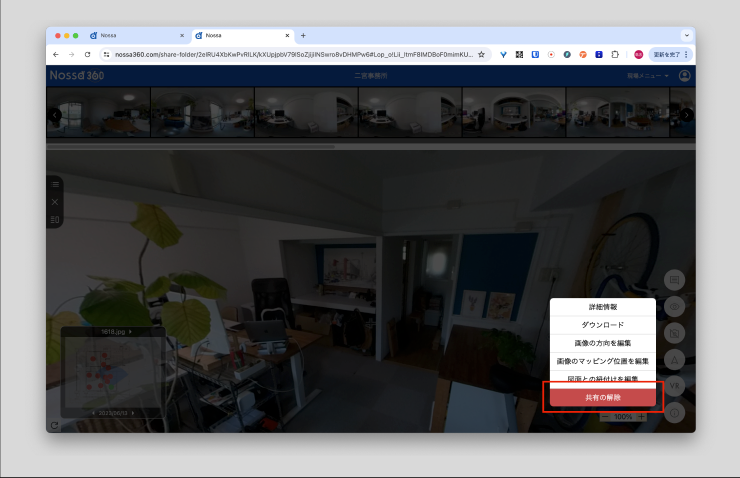Open the Chrome profile avatar
Viewport: 740px width, 478px height.
[x=639, y=55]
